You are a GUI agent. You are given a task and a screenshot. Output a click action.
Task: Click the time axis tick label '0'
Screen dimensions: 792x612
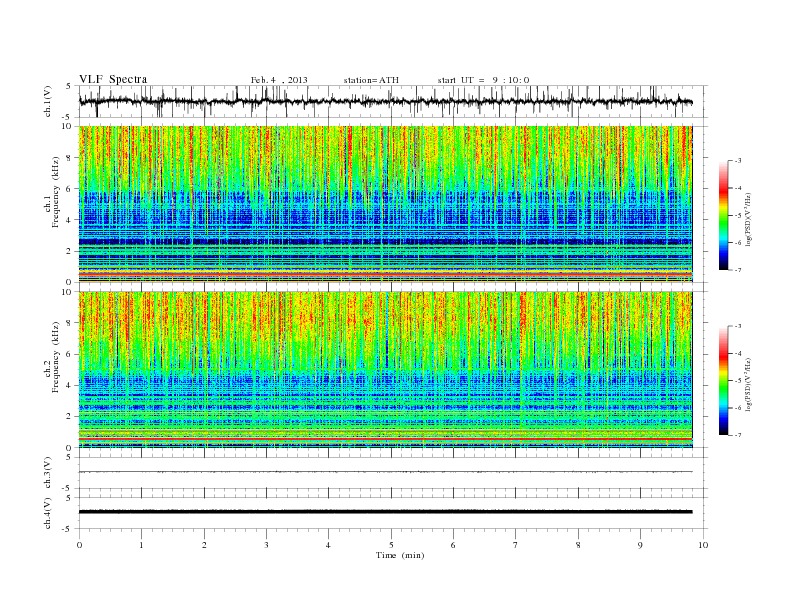point(79,545)
